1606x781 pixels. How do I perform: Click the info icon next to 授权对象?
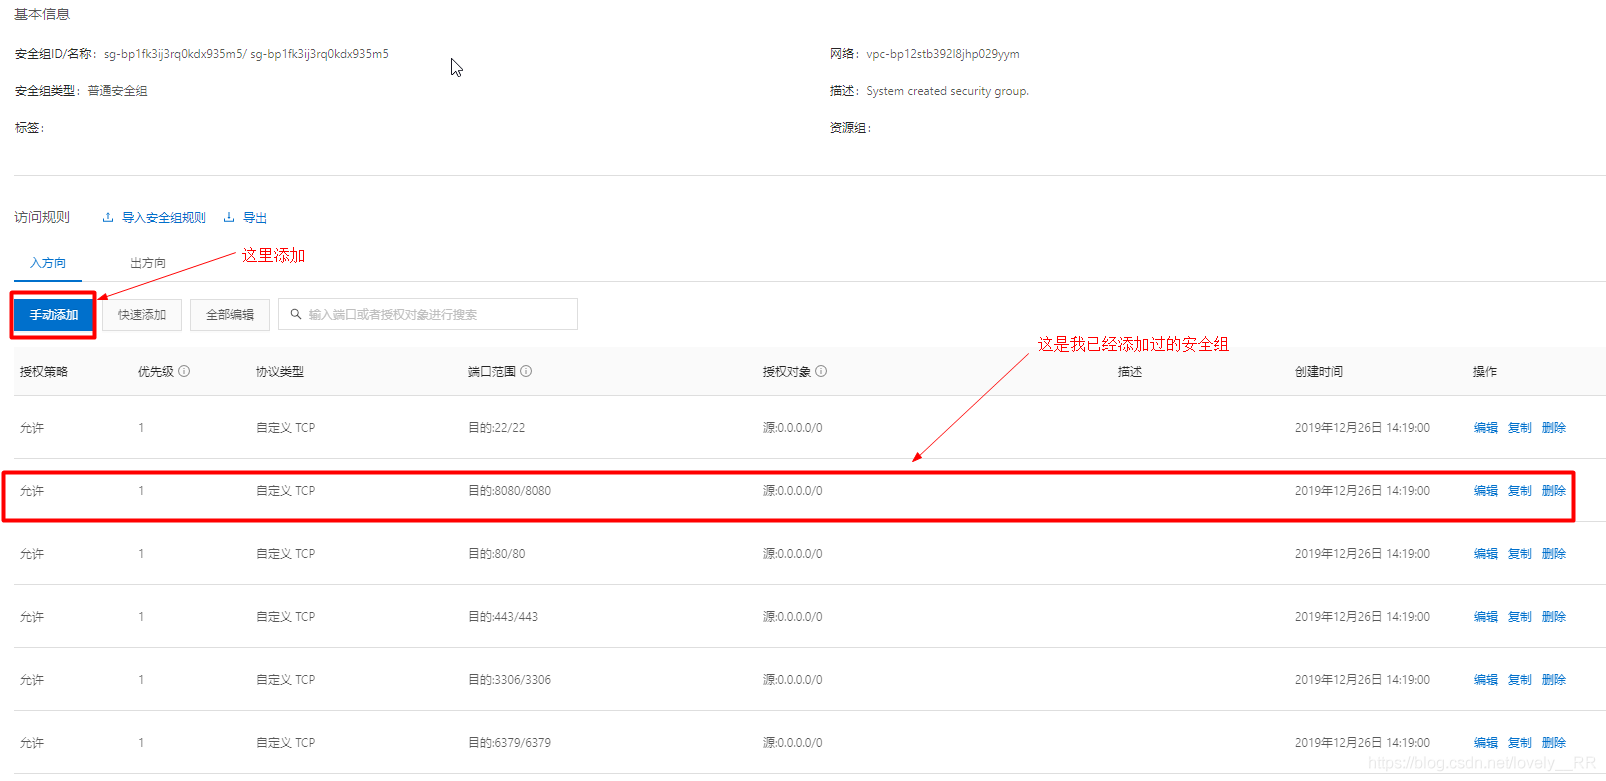coord(821,371)
